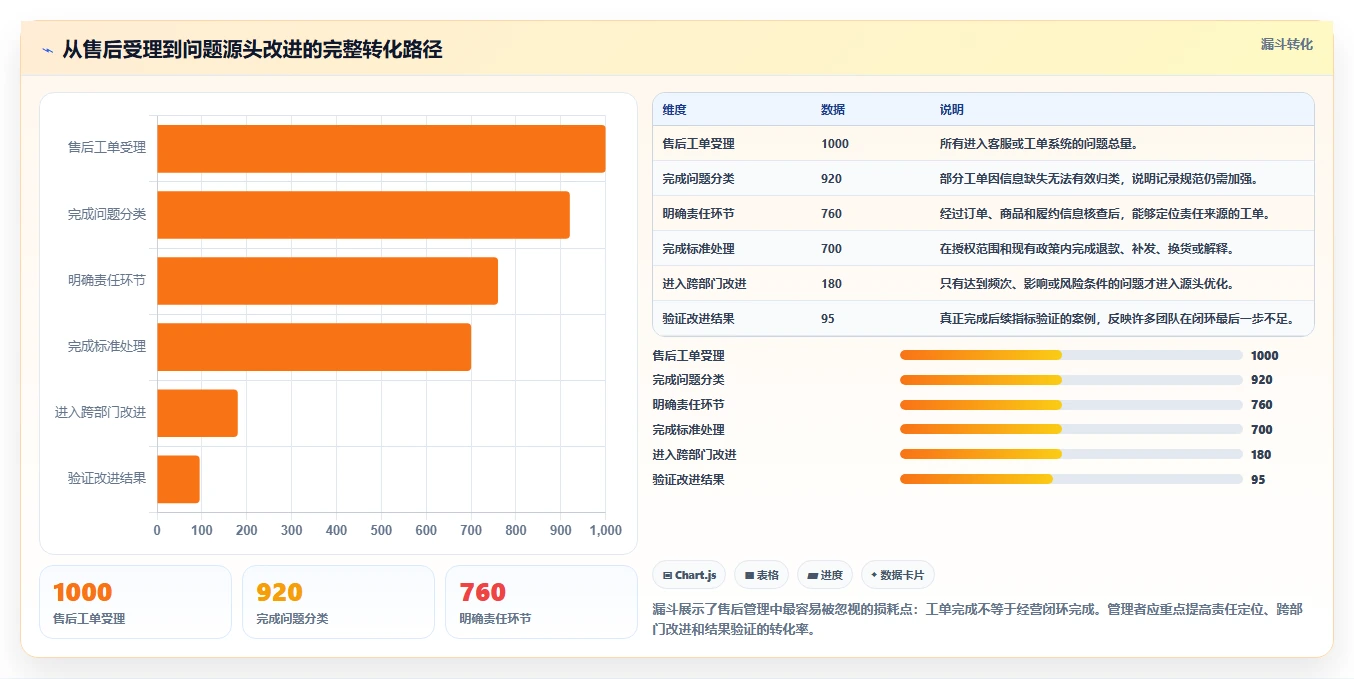Click table cell 完成标准处理
This screenshot has height=679, width=1354.
698,249
